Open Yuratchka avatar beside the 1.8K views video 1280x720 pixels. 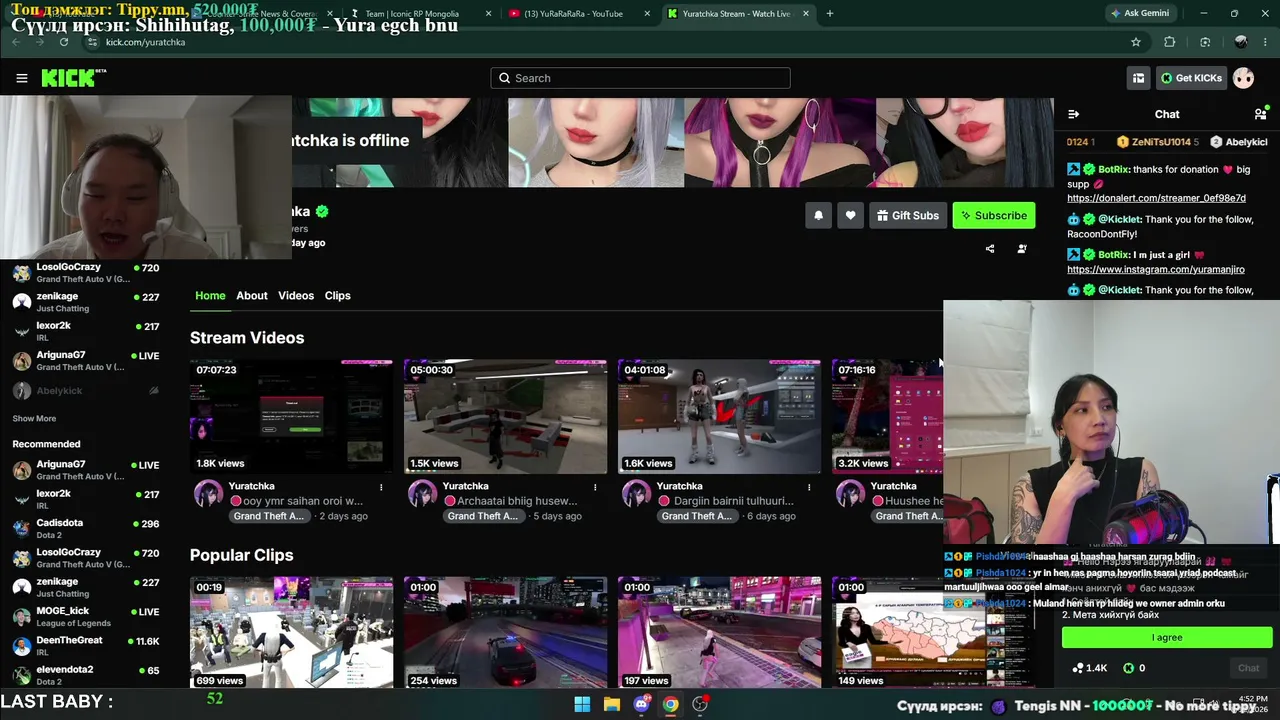point(208,494)
